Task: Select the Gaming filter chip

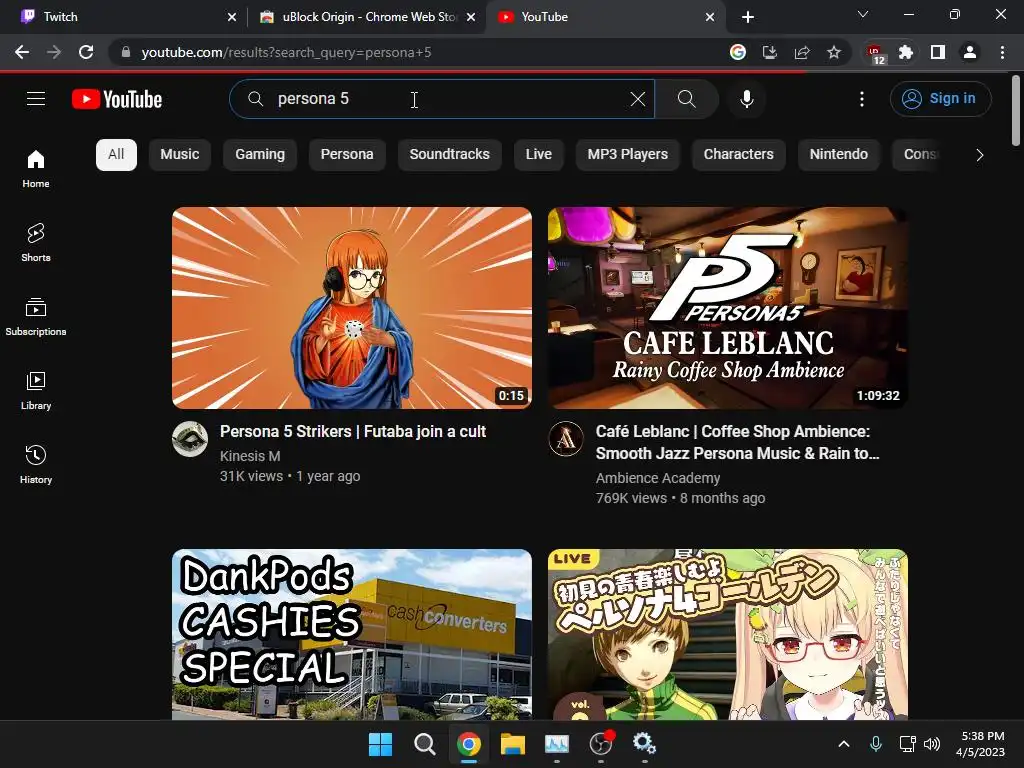Action: pos(260,155)
